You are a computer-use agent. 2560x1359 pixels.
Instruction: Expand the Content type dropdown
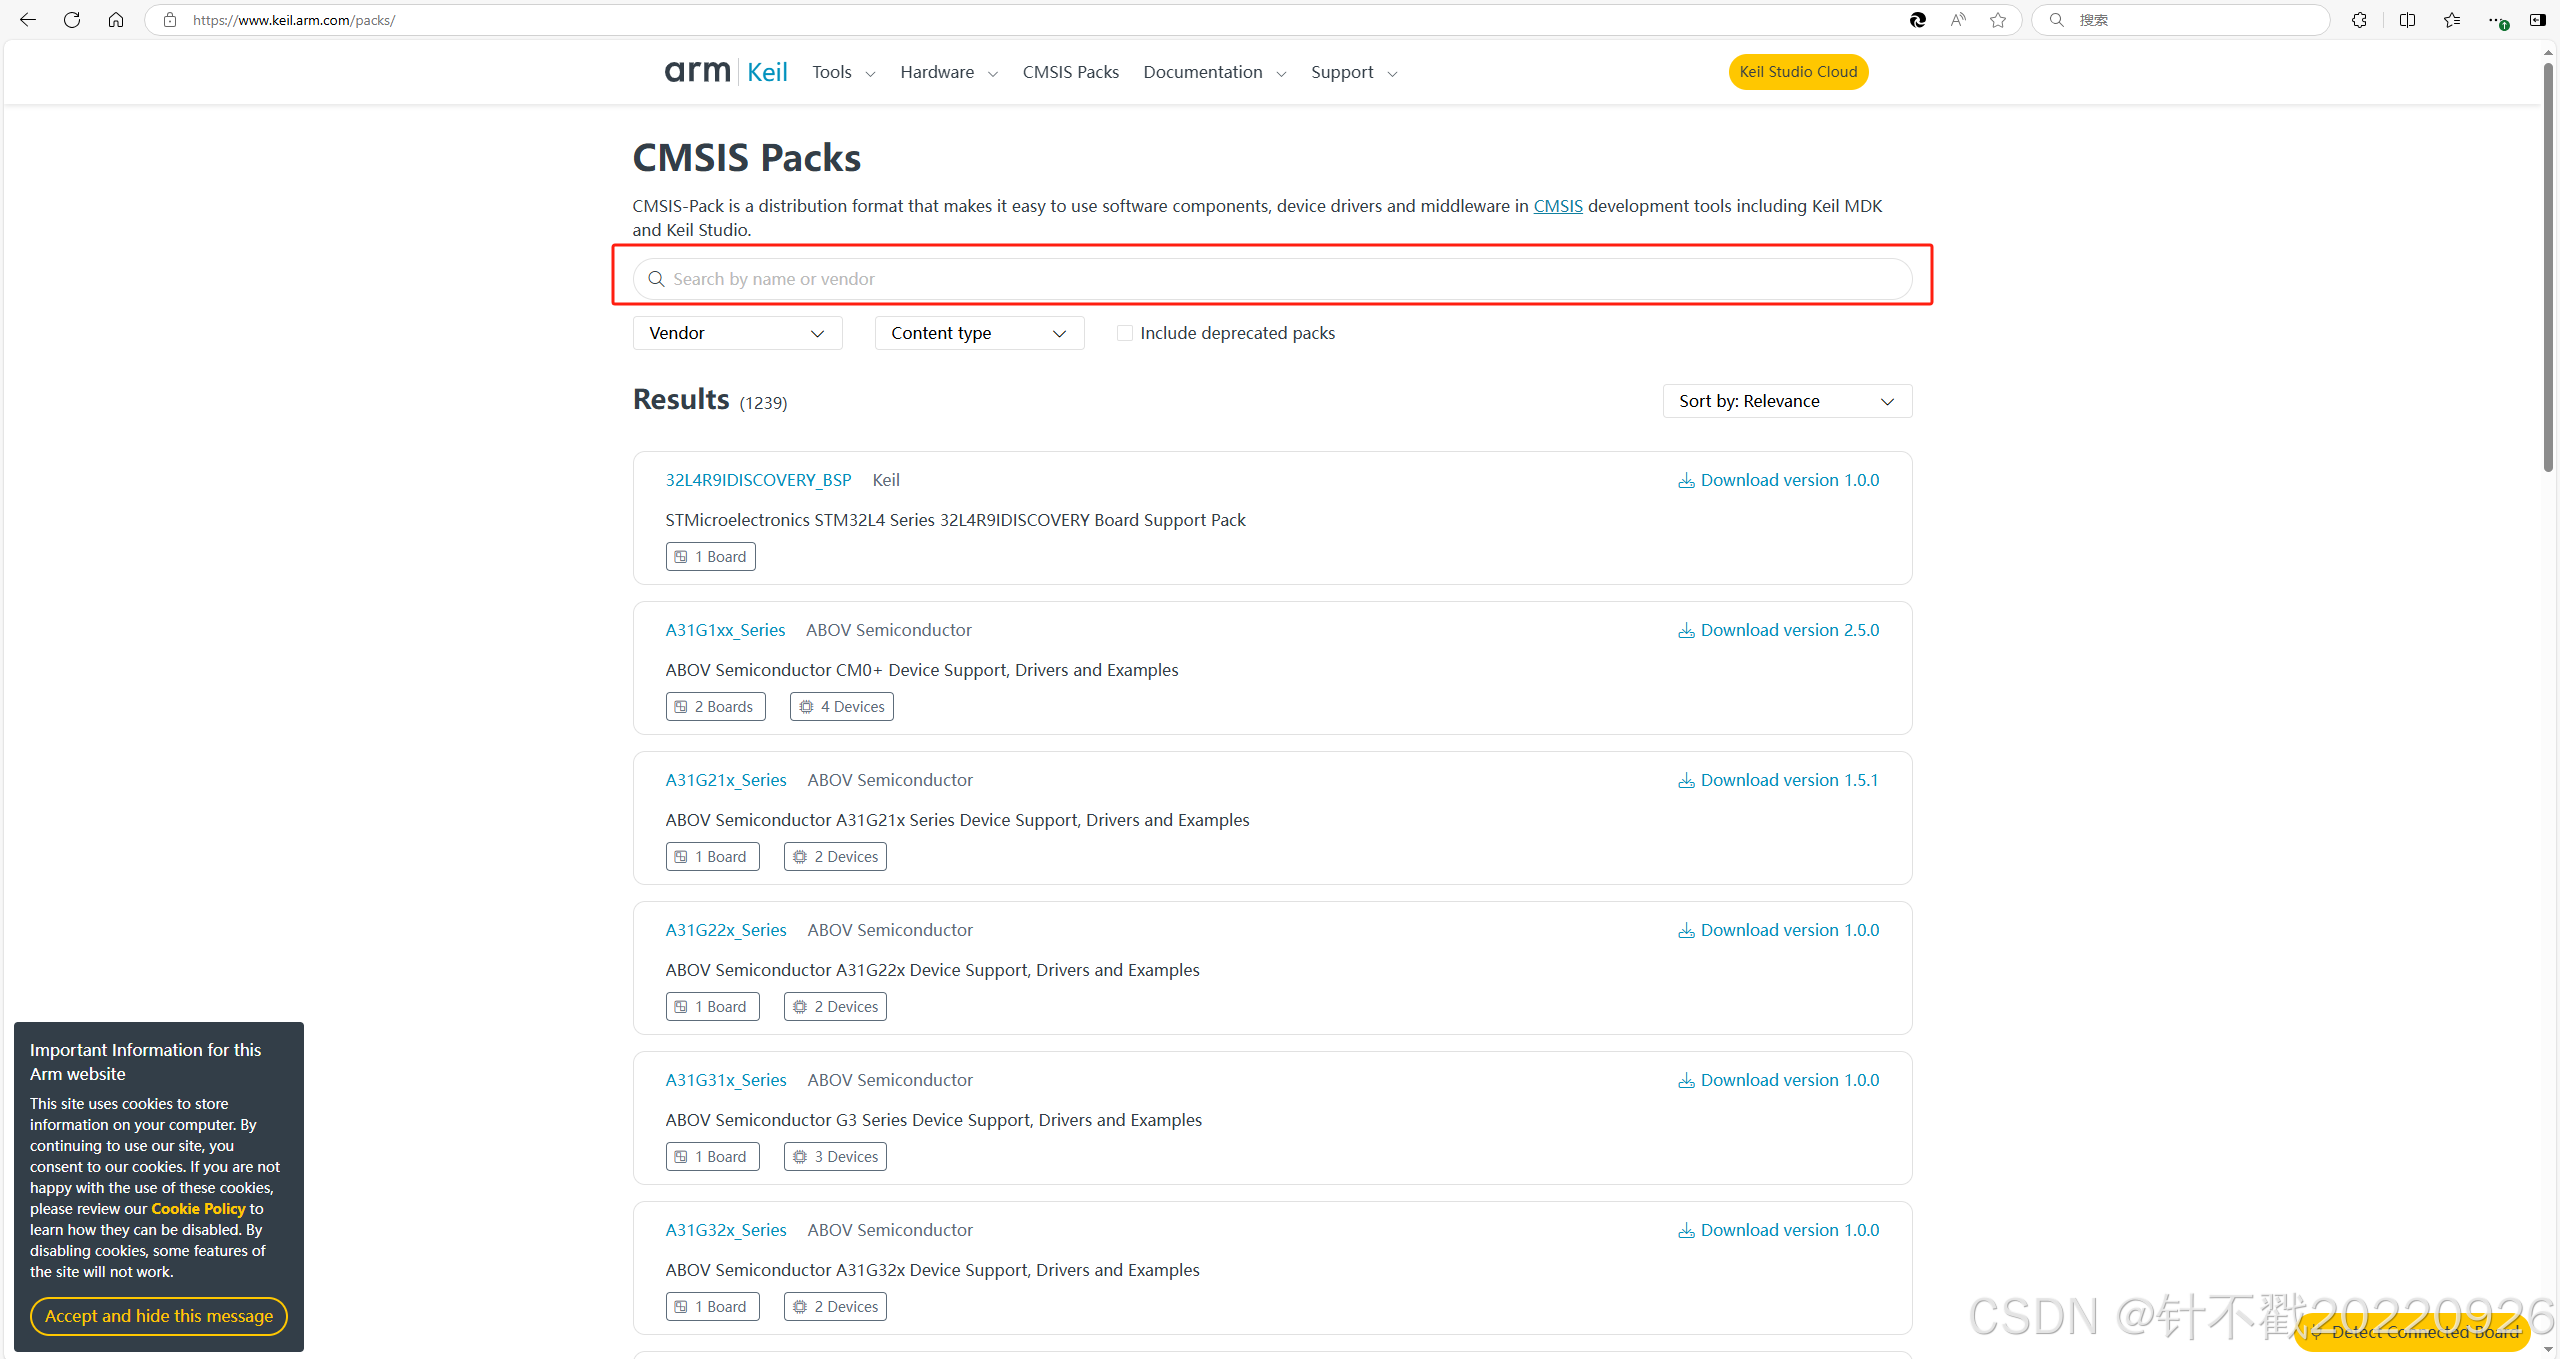[979, 333]
